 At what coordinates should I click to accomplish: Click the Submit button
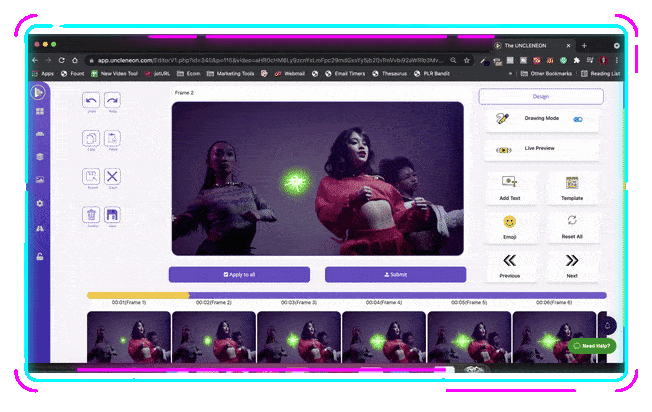tap(395, 274)
